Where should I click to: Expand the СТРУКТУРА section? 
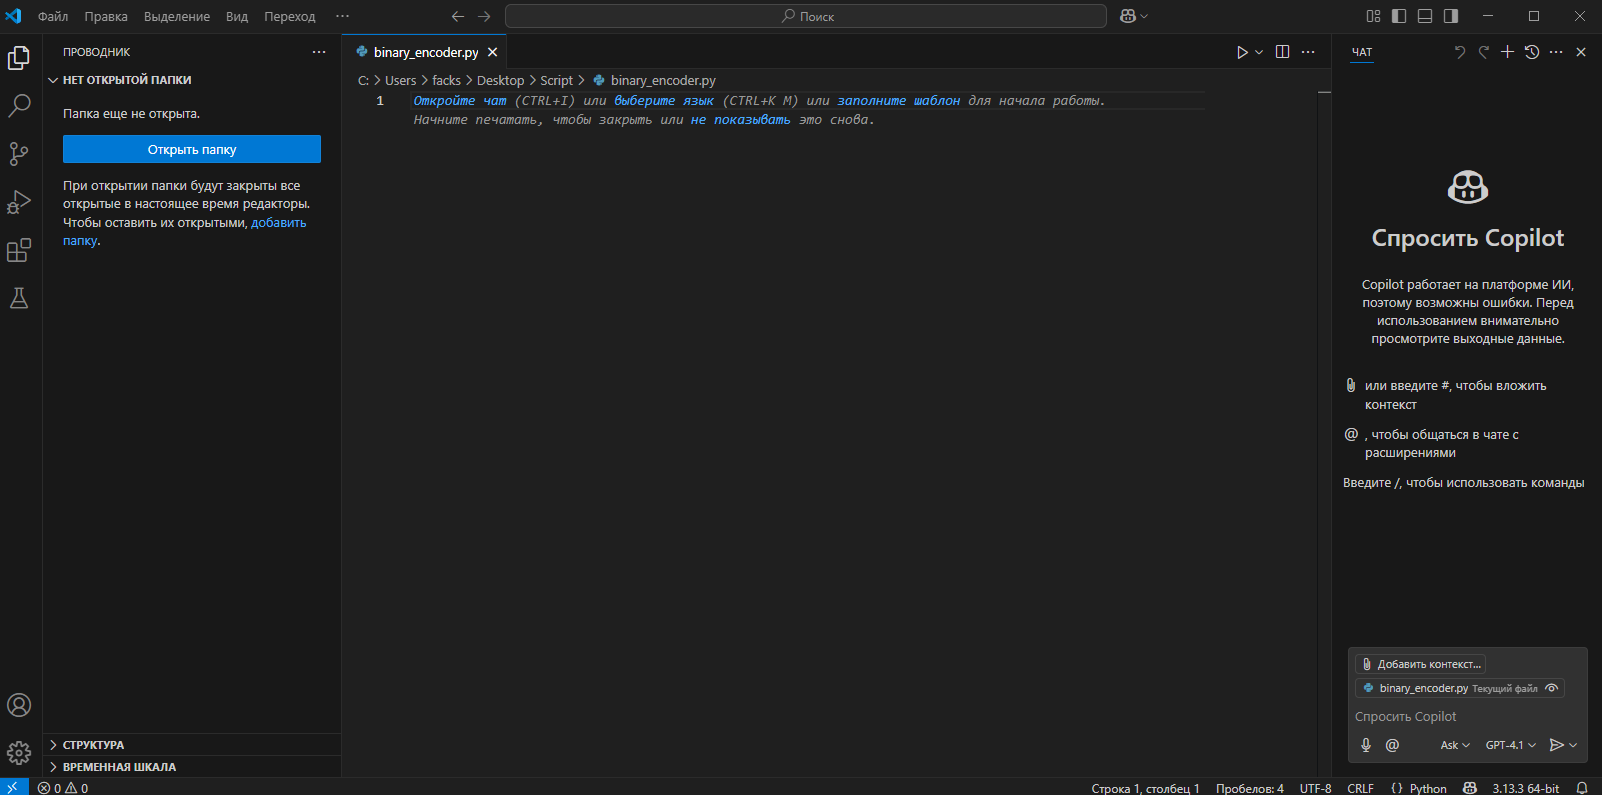click(93, 745)
